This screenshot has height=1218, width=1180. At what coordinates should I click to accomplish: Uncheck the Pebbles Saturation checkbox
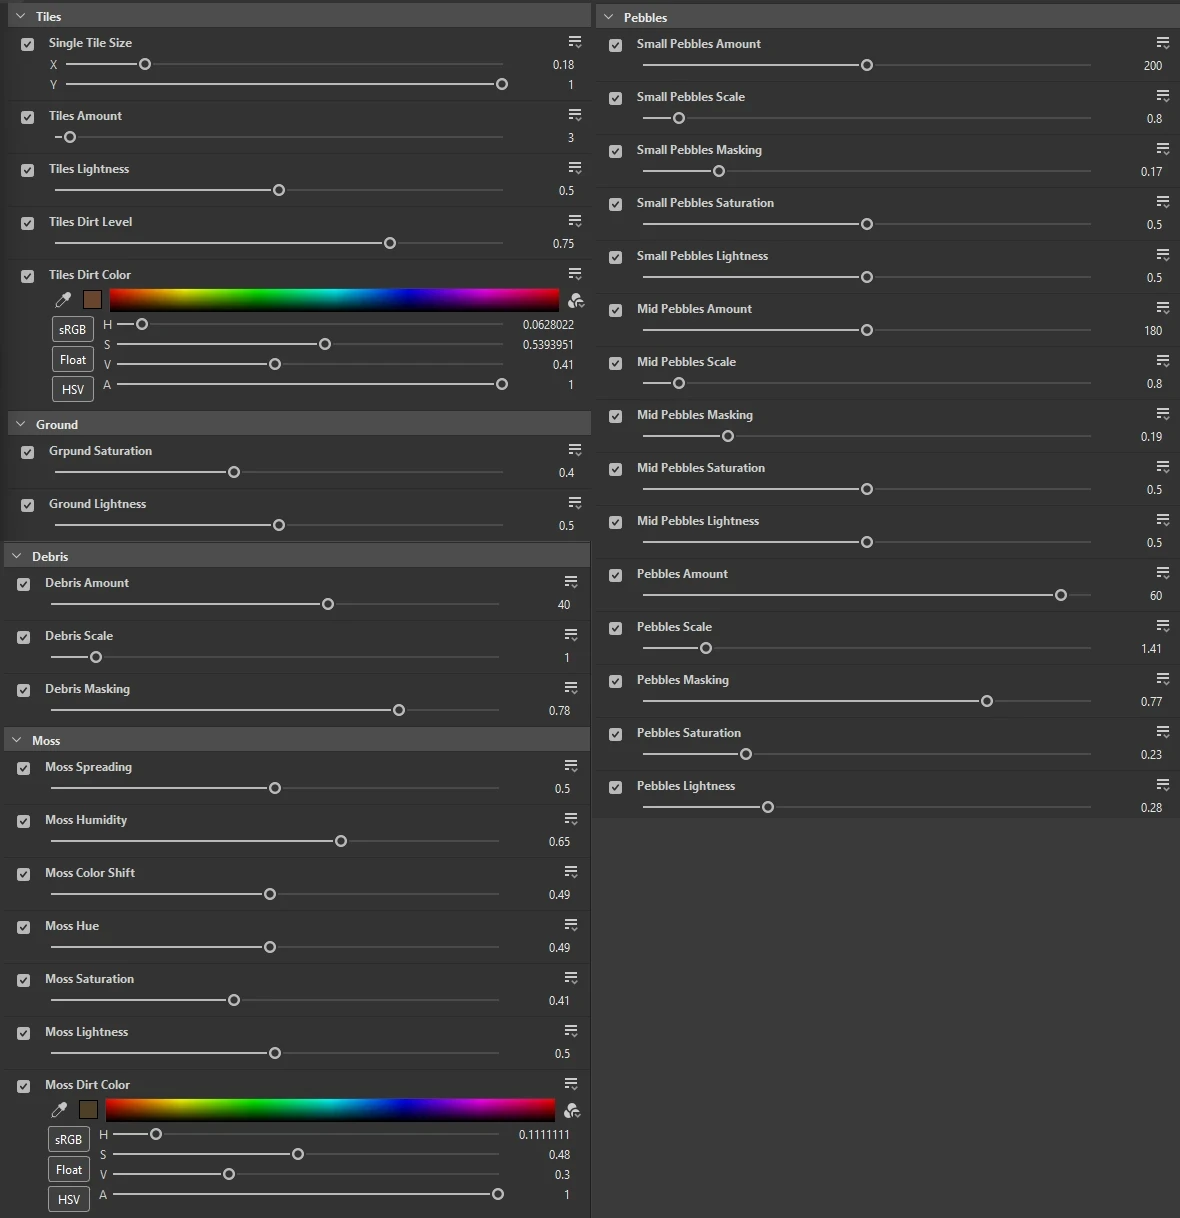pyautogui.click(x=615, y=734)
